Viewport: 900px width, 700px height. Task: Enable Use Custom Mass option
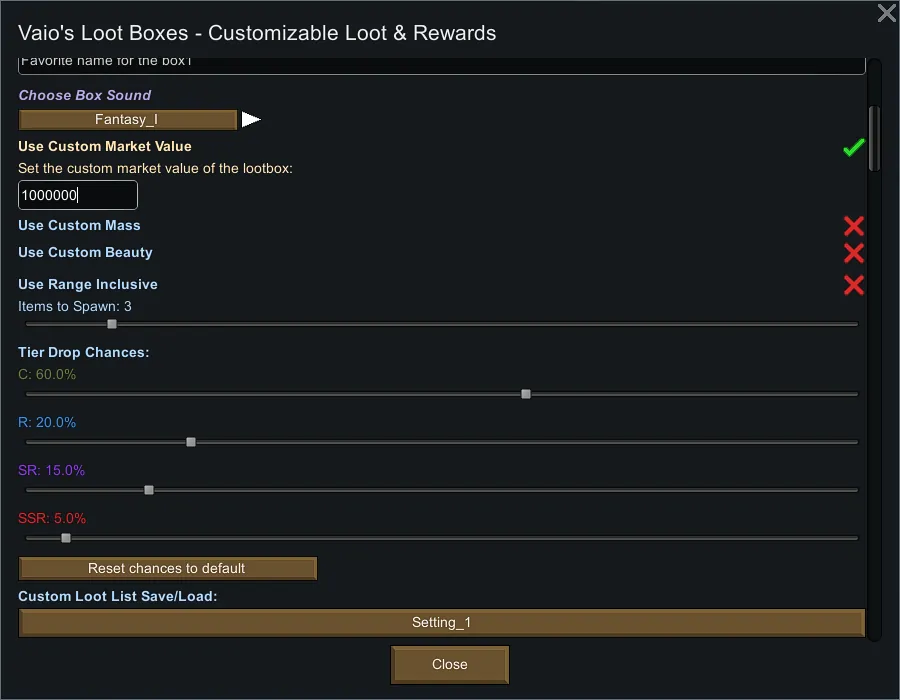pos(853,226)
